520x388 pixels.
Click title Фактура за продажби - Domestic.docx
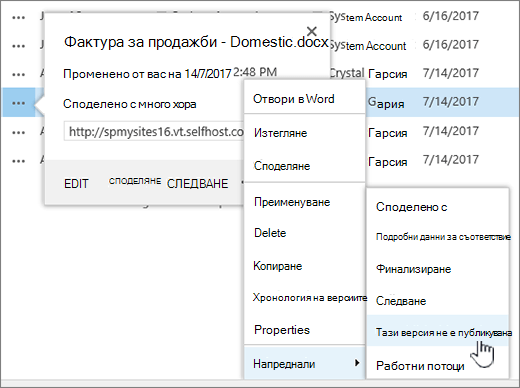point(196,42)
